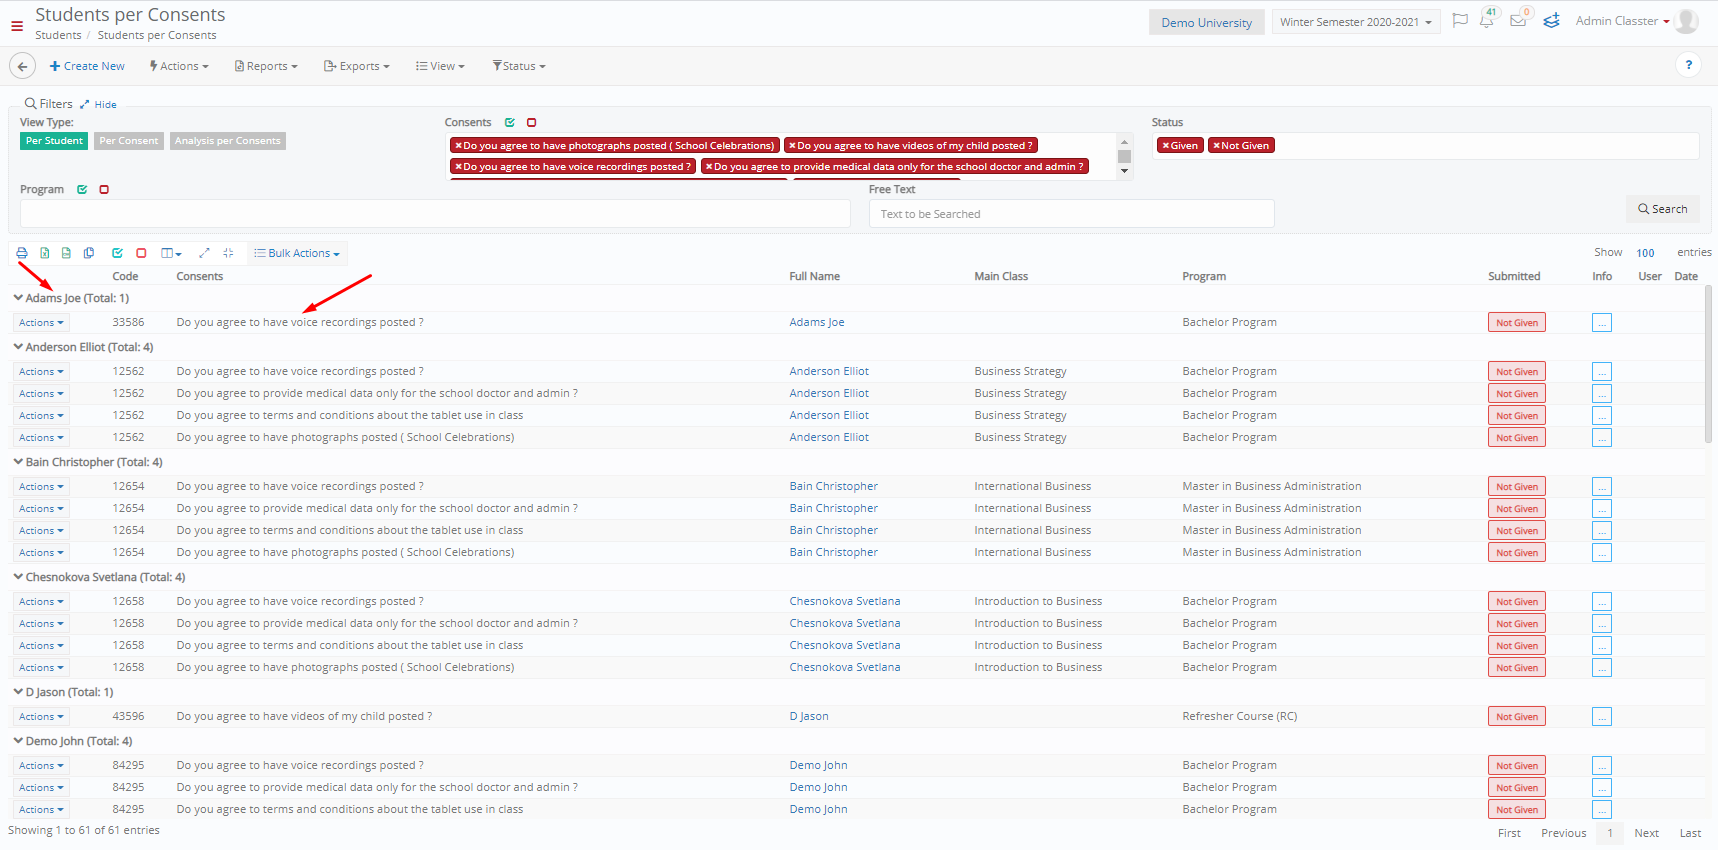Open the Reports menu
The height and width of the screenshot is (850, 1718).
click(266, 66)
